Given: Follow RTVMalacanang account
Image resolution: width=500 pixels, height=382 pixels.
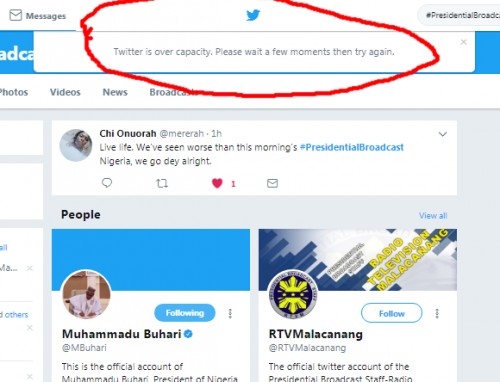Looking at the screenshot, I should click(x=392, y=313).
